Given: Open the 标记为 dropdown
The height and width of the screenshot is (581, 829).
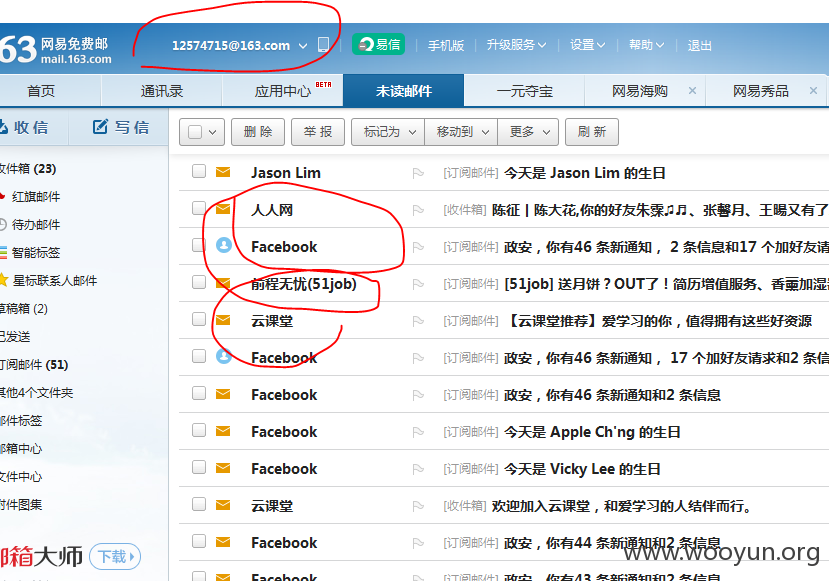Looking at the screenshot, I should [388, 132].
